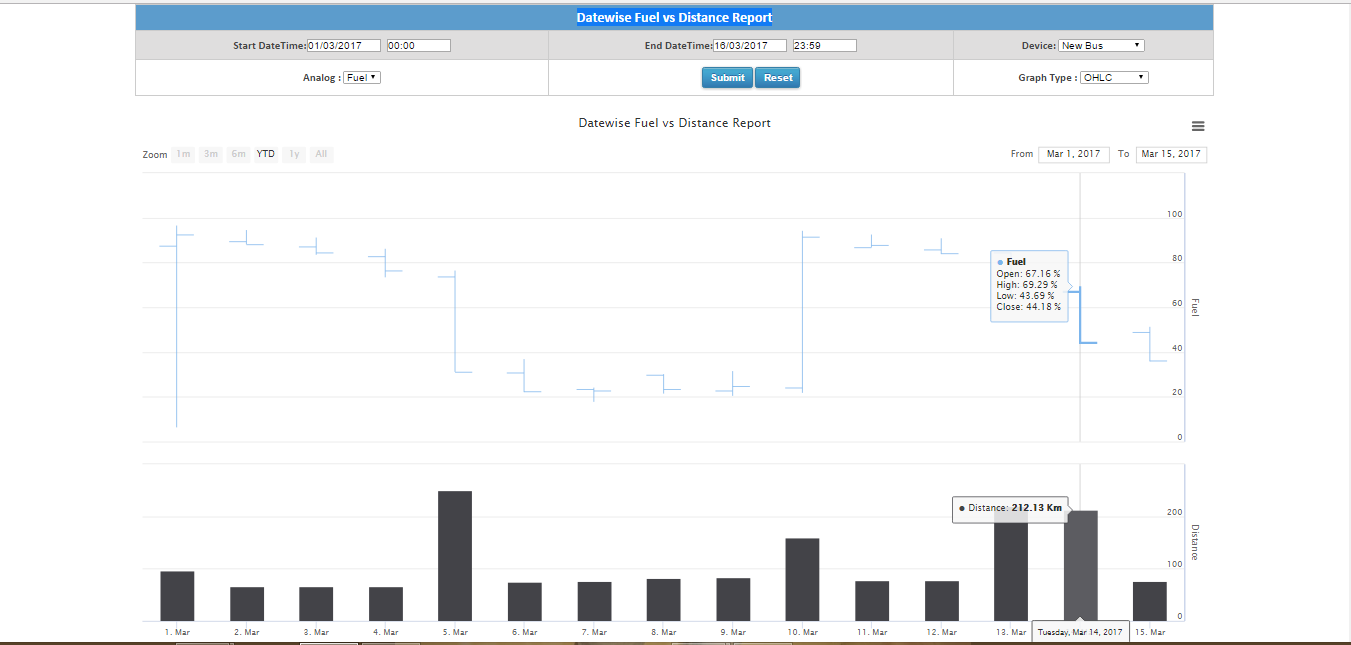Click the chart From date Mar 1, 2017
1351x645 pixels.
[1073, 154]
